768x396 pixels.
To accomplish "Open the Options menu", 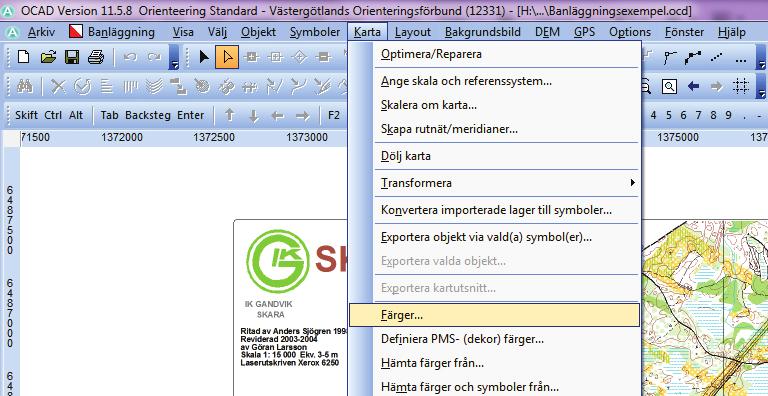I will click(630, 32).
